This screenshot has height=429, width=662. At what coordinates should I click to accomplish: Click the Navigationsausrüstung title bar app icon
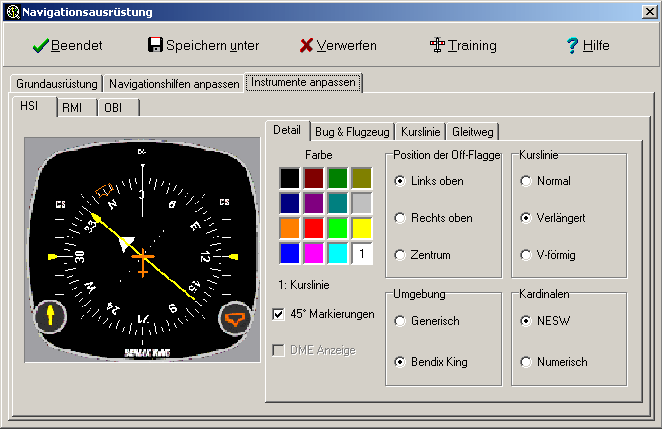[x=13, y=12]
